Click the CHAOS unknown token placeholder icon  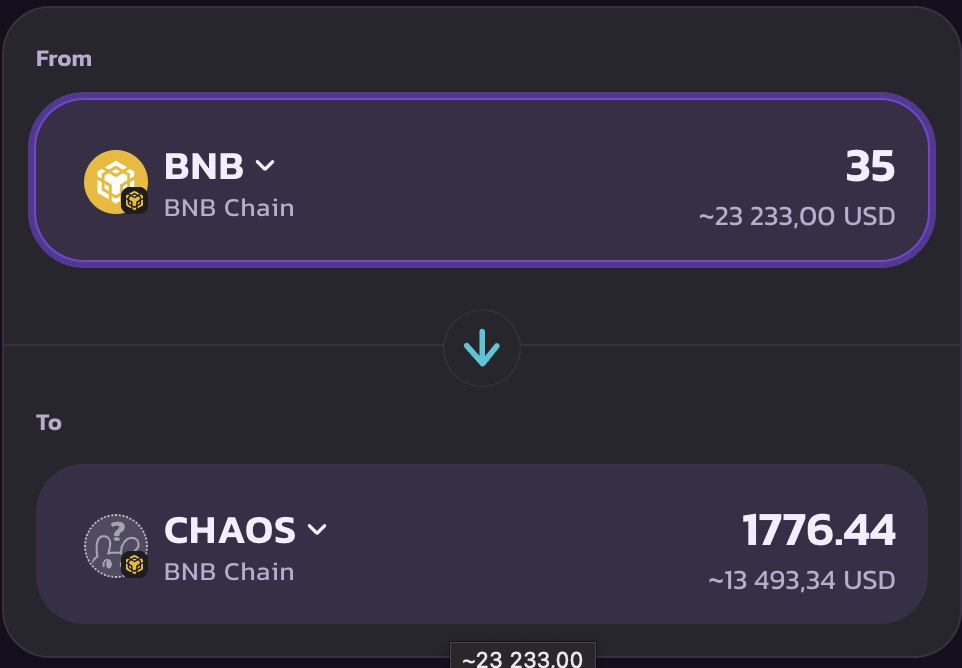115,545
